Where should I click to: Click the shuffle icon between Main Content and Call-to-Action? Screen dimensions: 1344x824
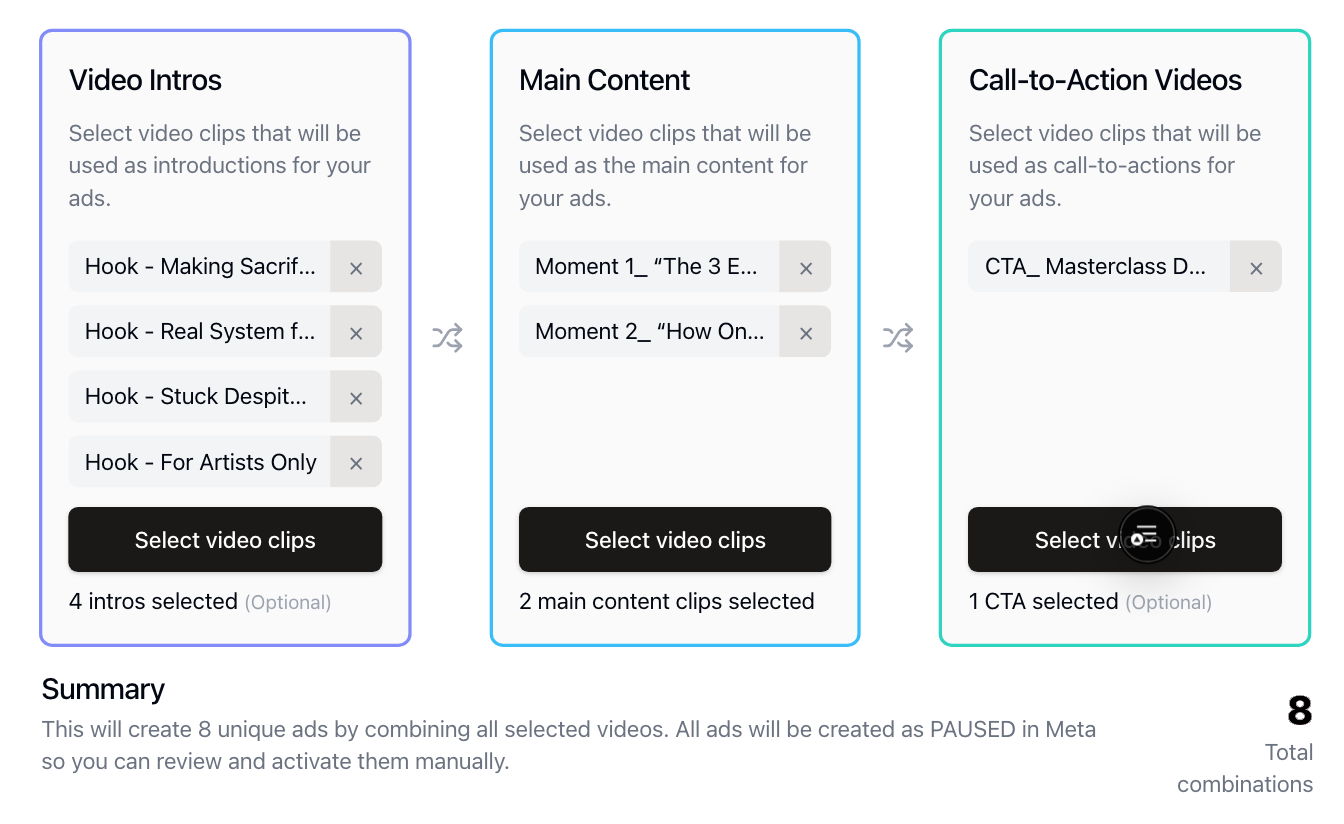(x=896, y=337)
